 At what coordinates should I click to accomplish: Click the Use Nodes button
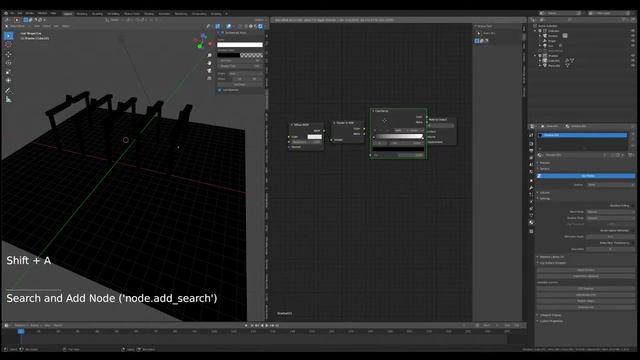tap(586, 176)
